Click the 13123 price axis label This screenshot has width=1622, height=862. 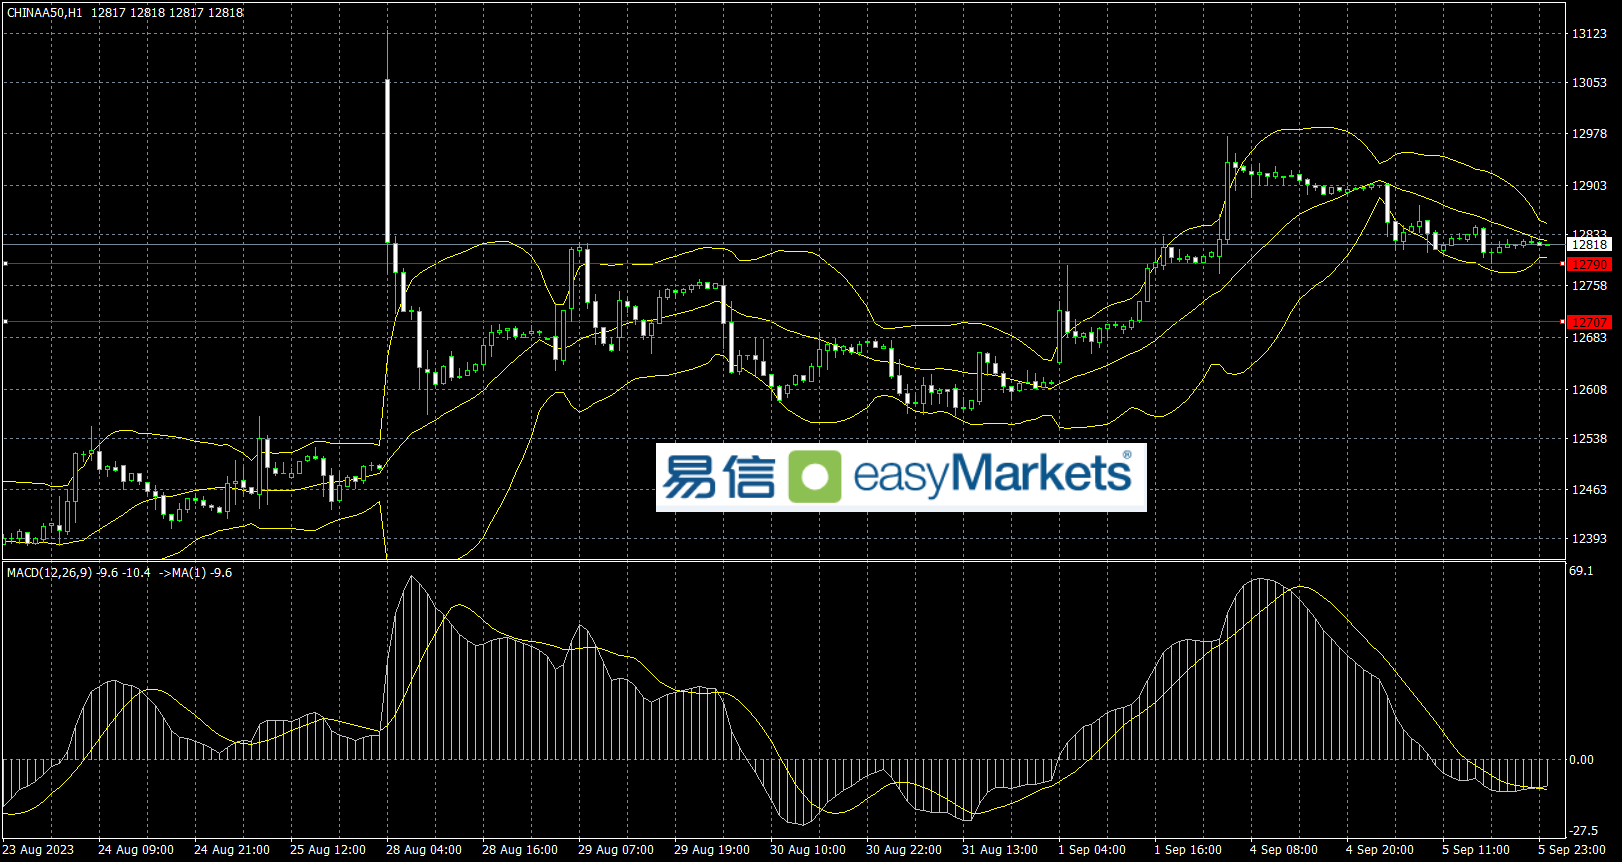1590,34
